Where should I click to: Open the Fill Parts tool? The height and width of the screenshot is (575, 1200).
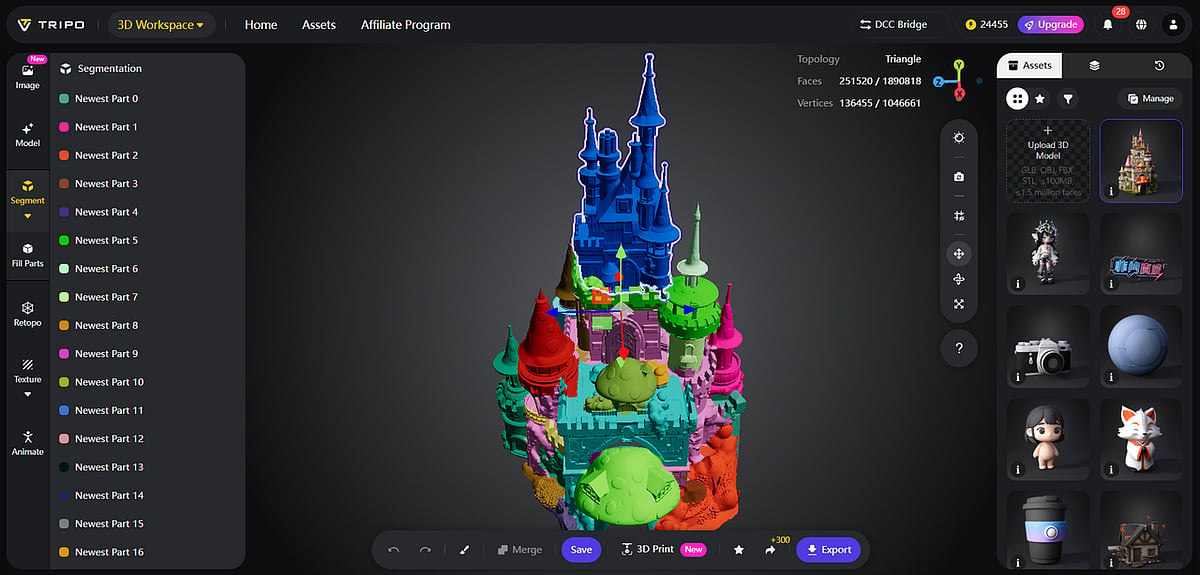point(28,255)
